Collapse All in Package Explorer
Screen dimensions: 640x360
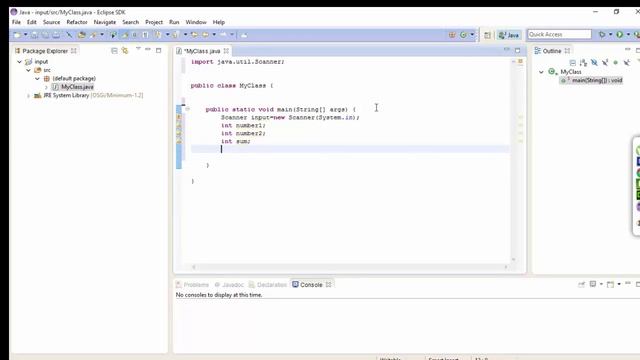pyautogui.click(x=114, y=51)
